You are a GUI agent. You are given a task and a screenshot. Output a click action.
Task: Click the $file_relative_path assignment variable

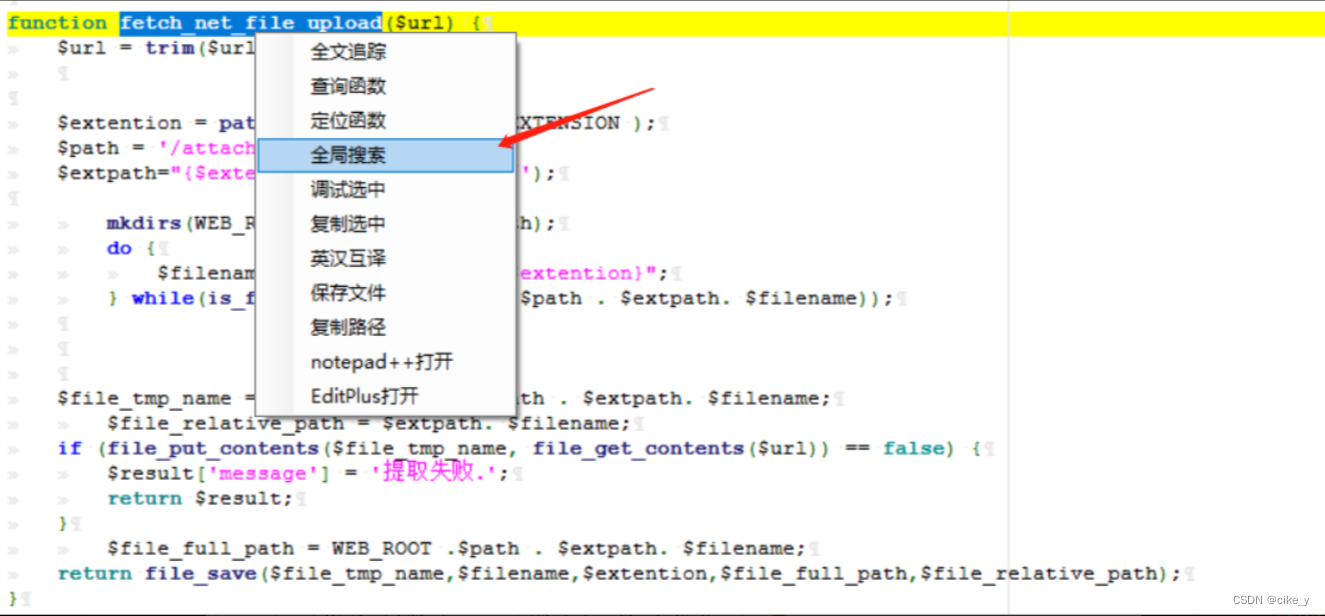[x=225, y=423]
